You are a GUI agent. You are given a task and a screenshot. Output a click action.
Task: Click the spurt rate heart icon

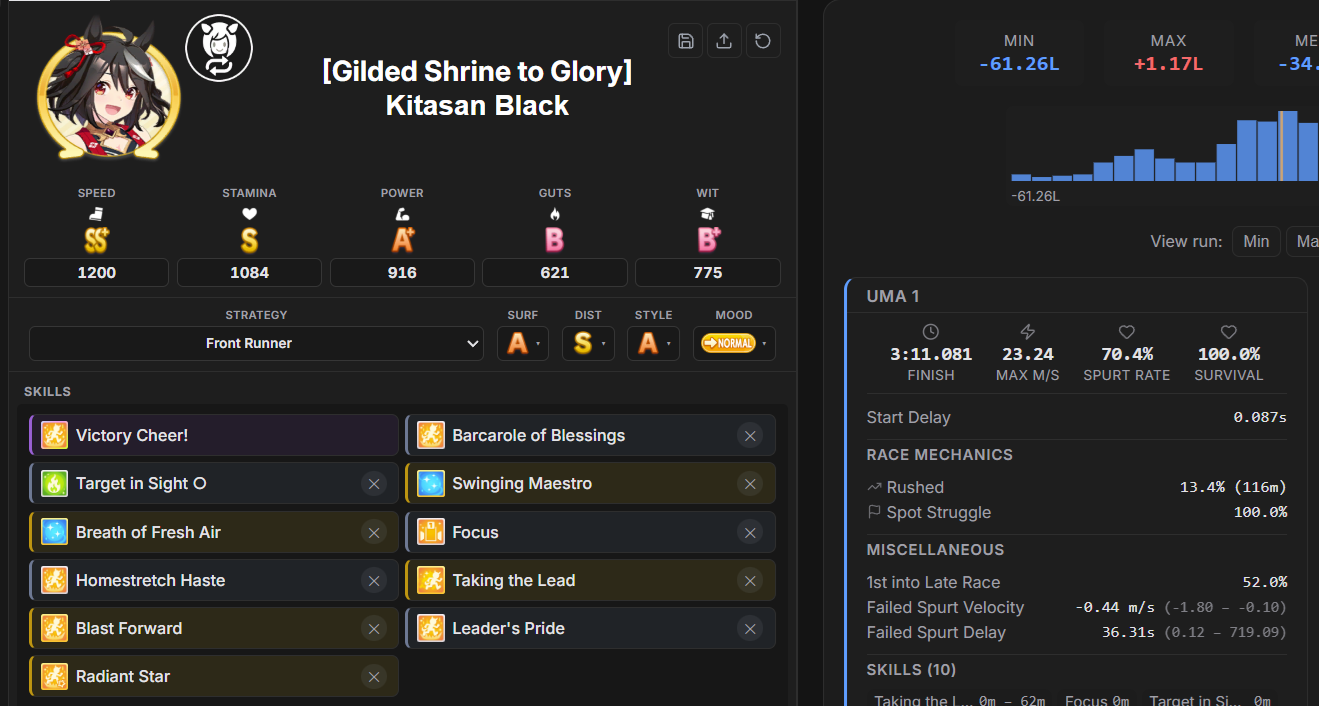tap(1127, 332)
